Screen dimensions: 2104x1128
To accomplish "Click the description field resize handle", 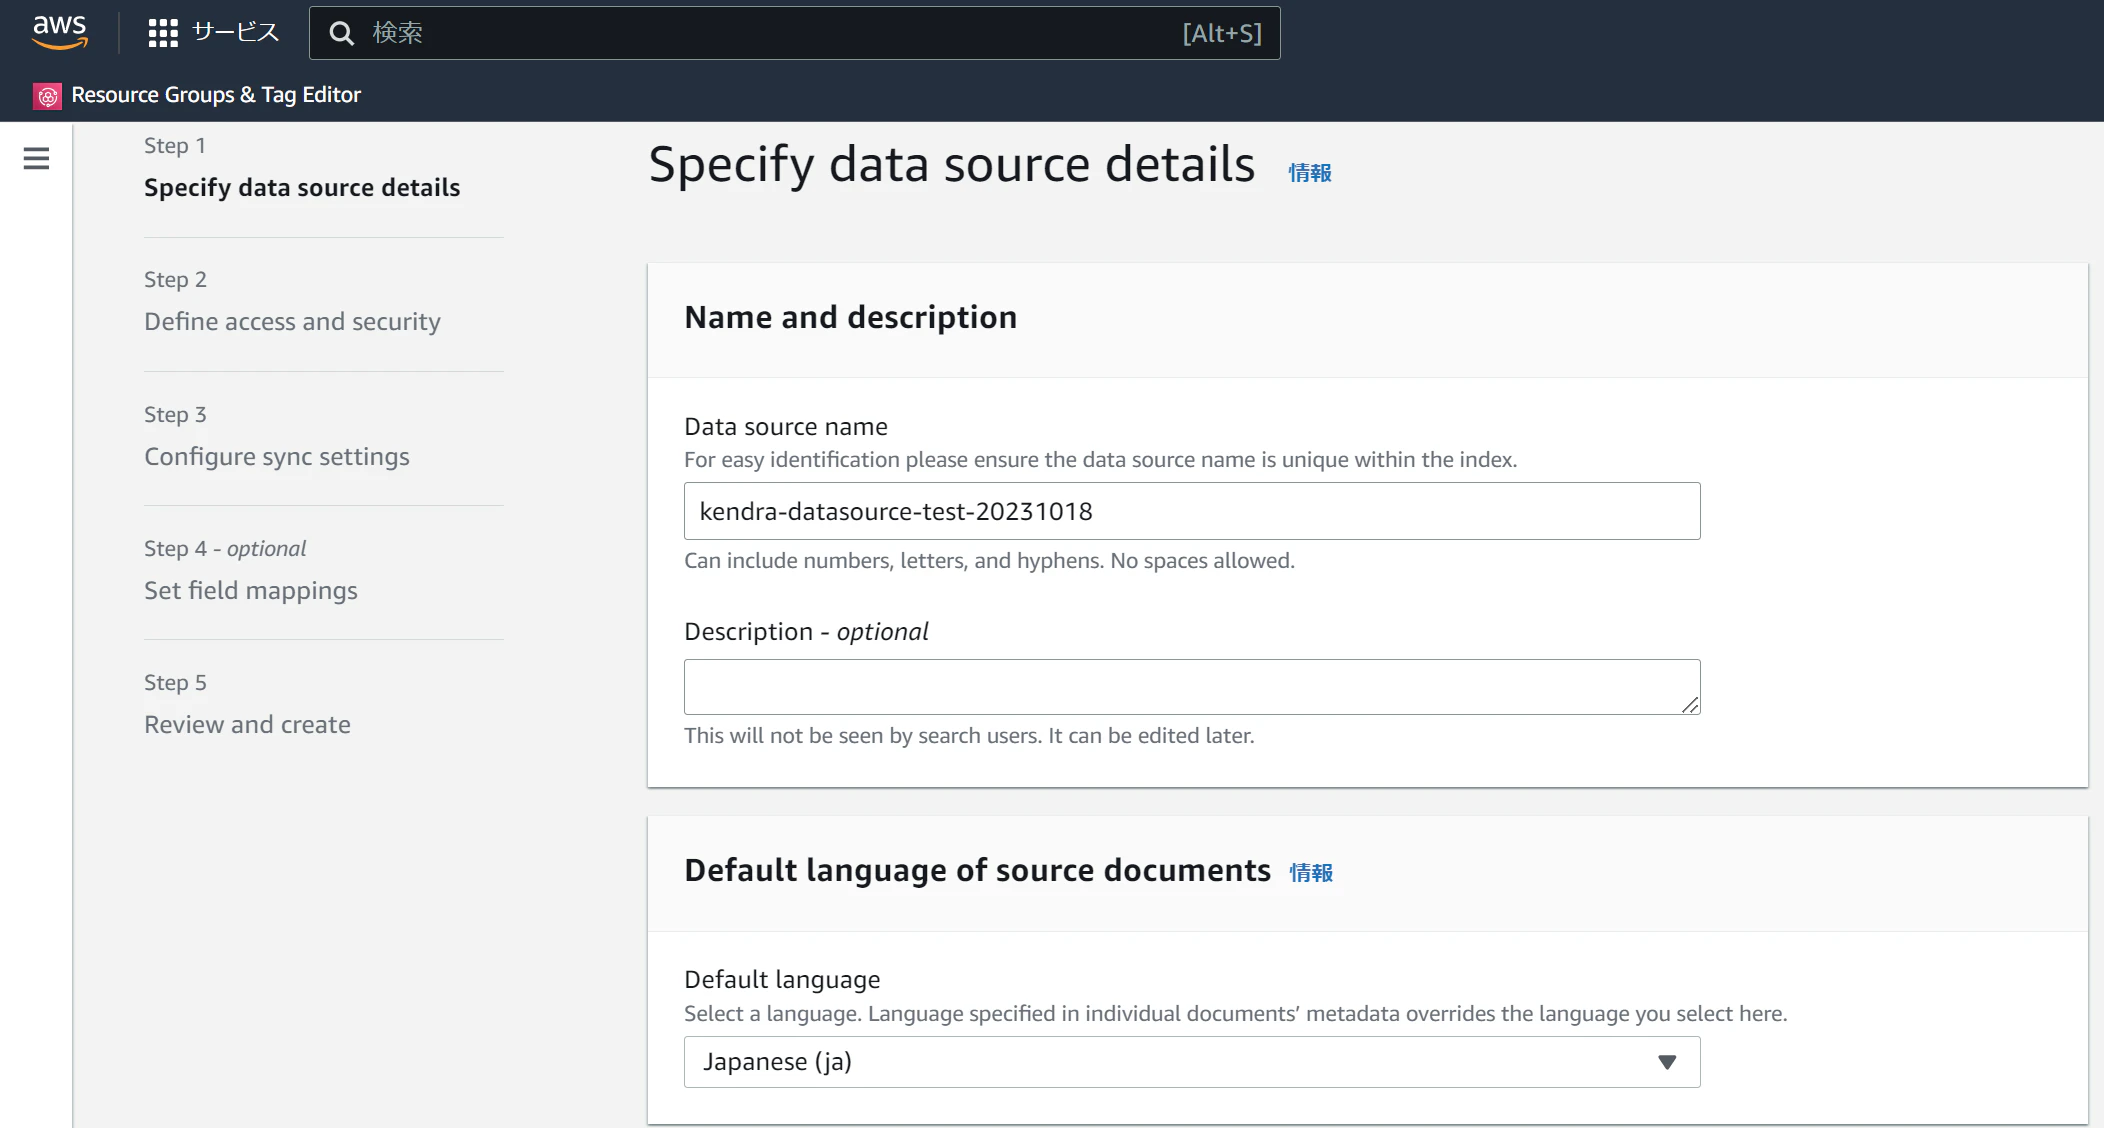I will (x=1690, y=705).
